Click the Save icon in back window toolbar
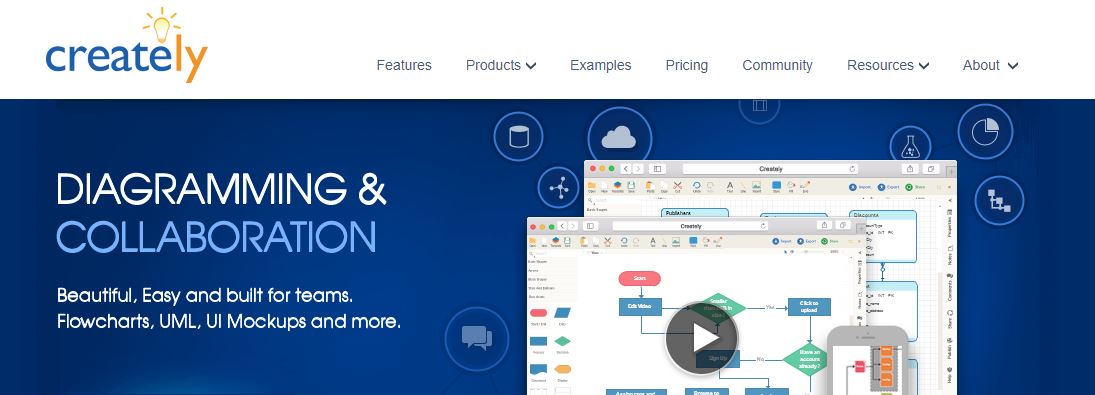The image size is (1095, 395). (631, 186)
